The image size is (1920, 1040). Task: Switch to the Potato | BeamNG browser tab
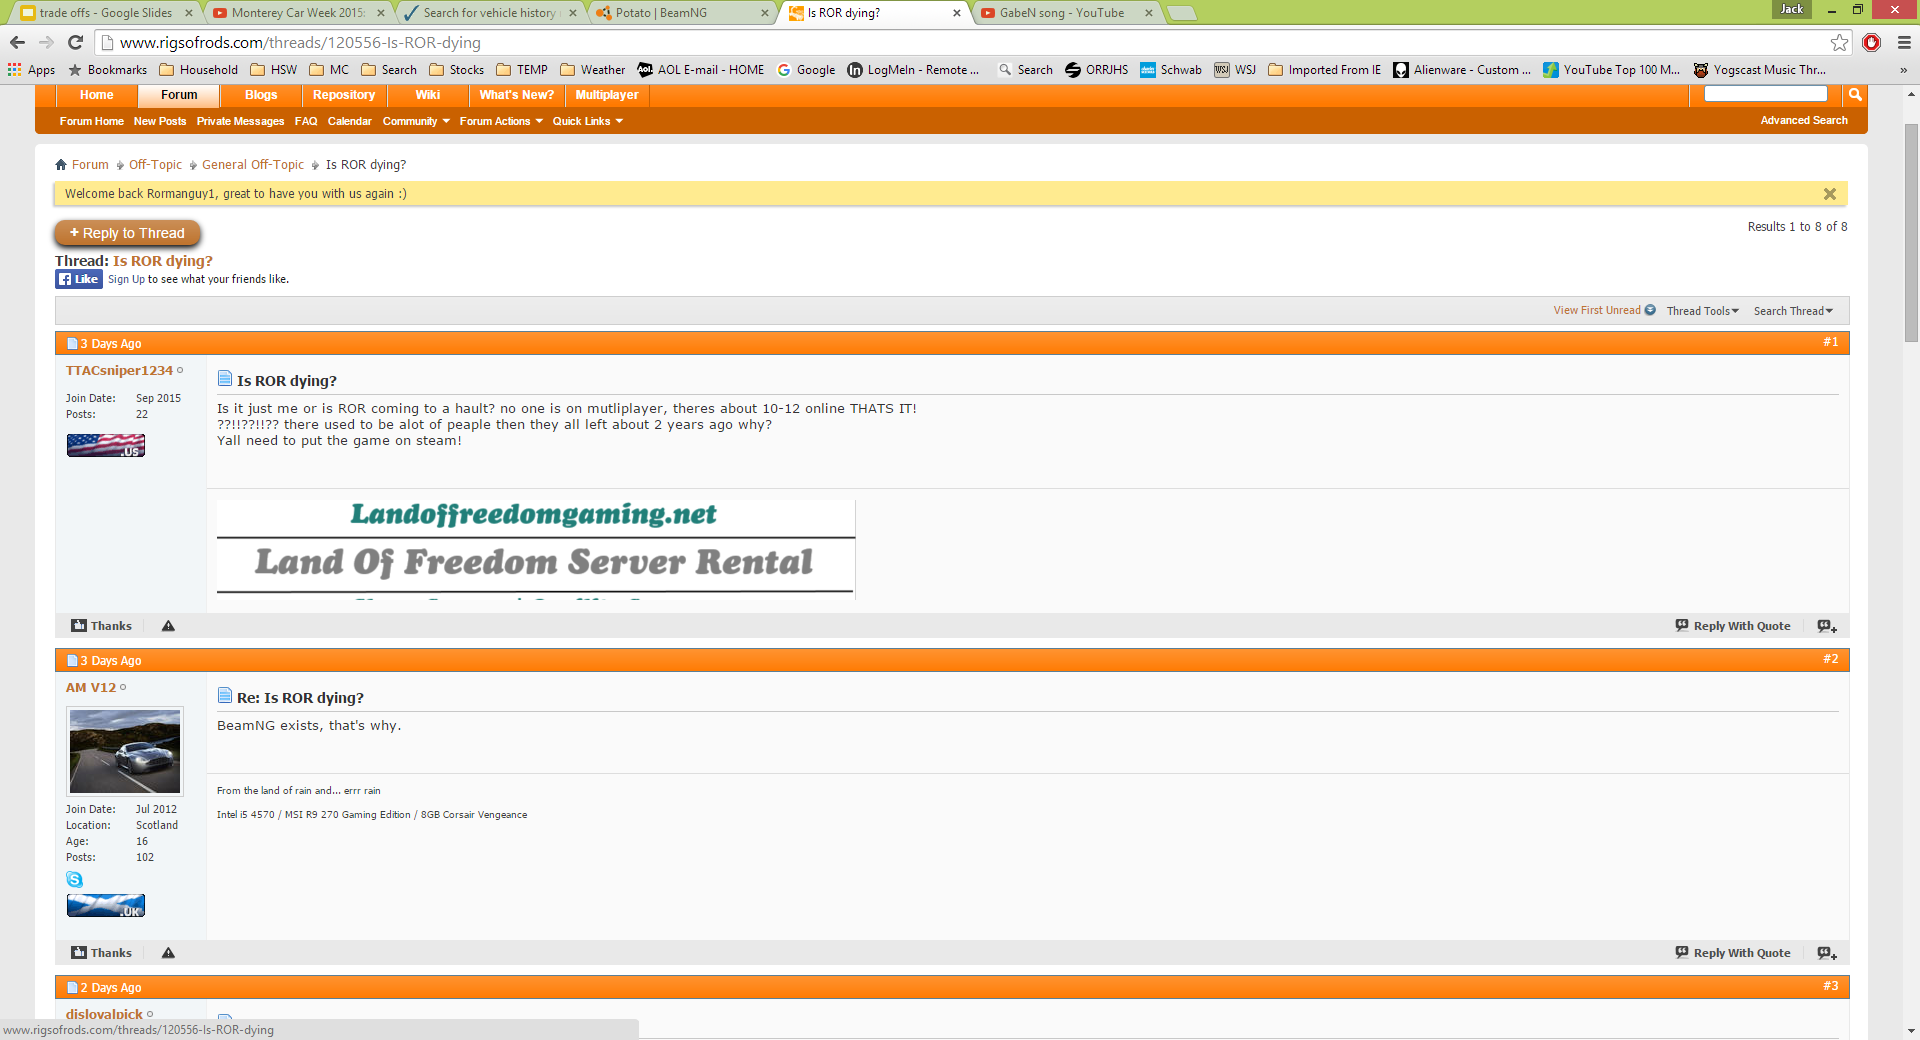[680, 13]
